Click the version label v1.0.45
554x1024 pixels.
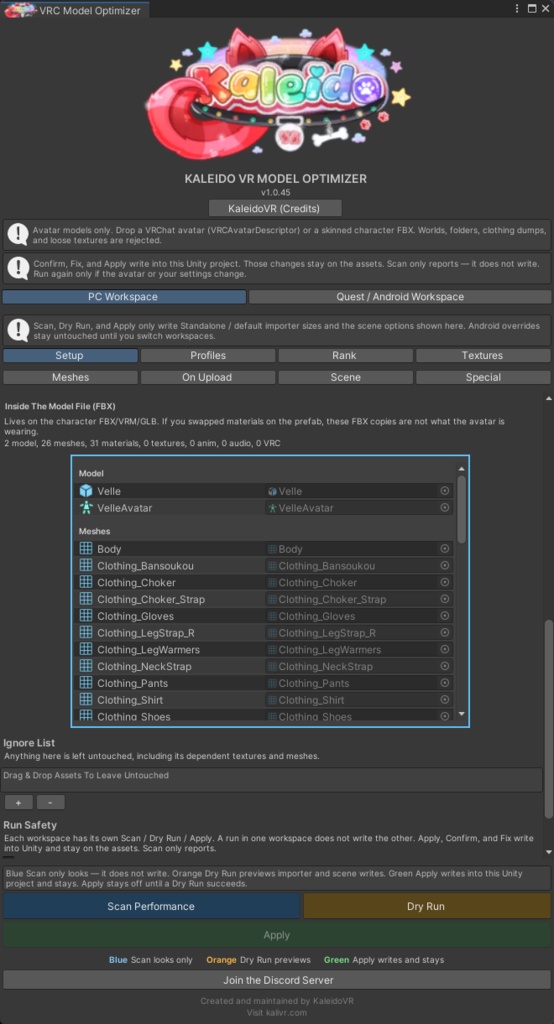(275, 193)
